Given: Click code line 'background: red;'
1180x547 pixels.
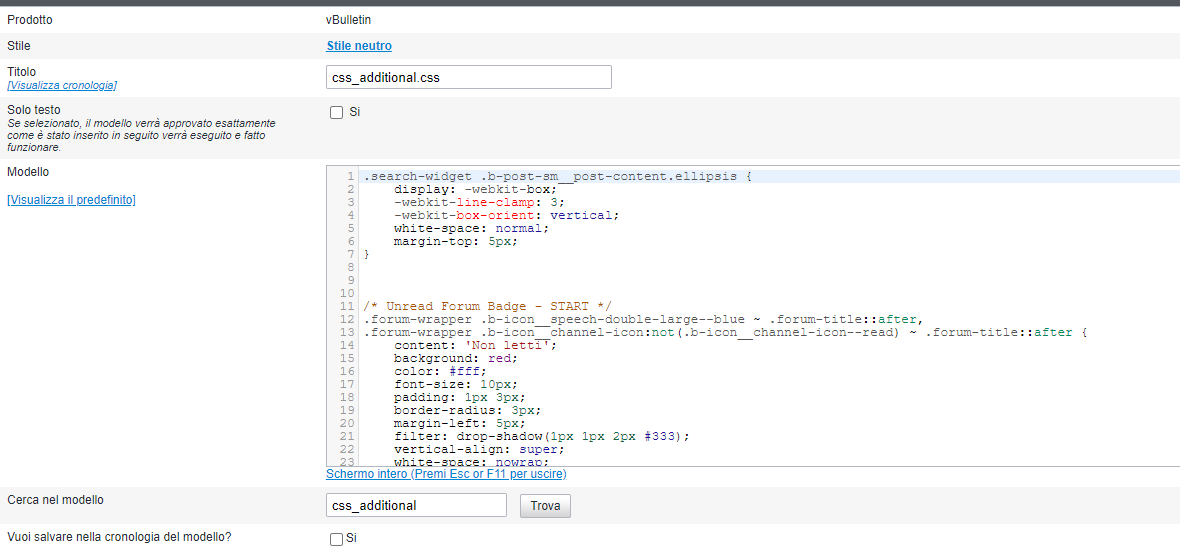Looking at the screenshot, I should point(456,358).
